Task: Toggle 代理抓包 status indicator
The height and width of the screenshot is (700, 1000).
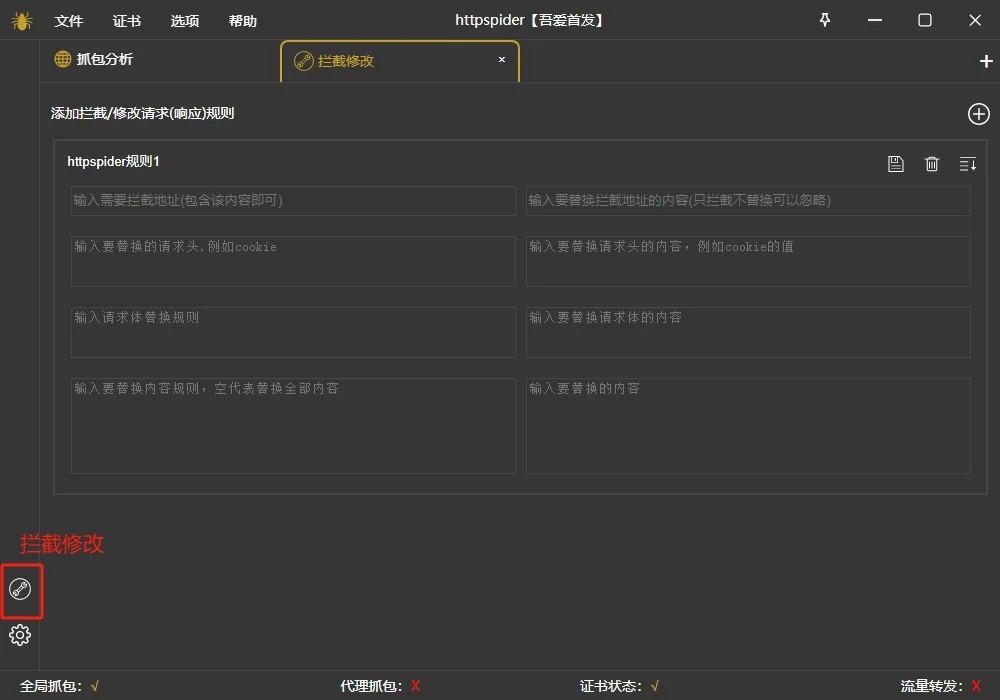Action: point(380,686)
